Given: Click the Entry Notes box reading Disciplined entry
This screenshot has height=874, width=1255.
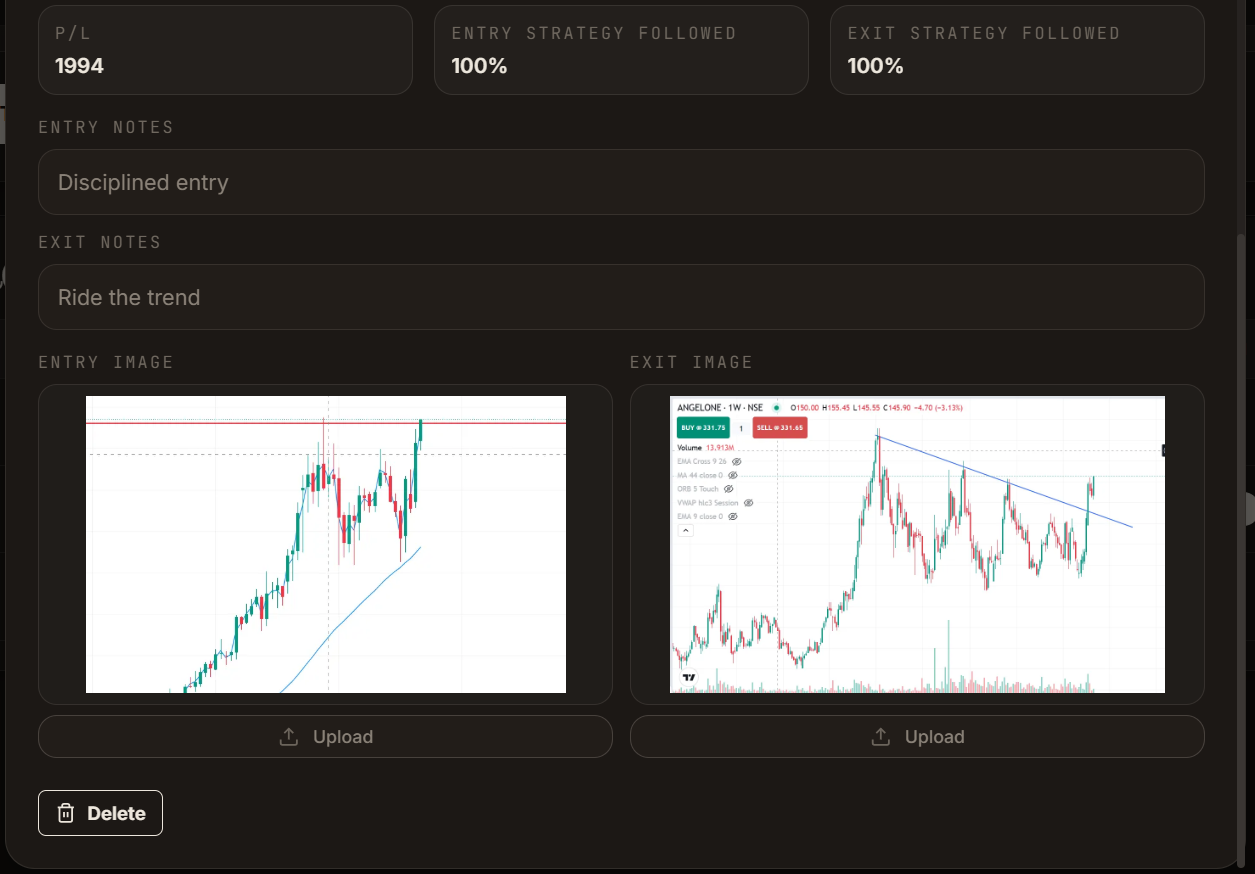Looking at the screenshot, I should tap(621, 182).
